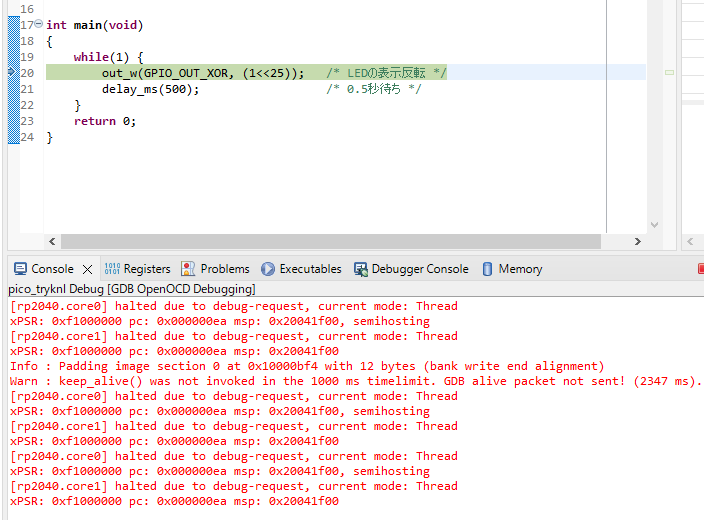Viewport: 704px width, 520px height.
Task: Click the Registers tab binary icon
Action: 112,269
